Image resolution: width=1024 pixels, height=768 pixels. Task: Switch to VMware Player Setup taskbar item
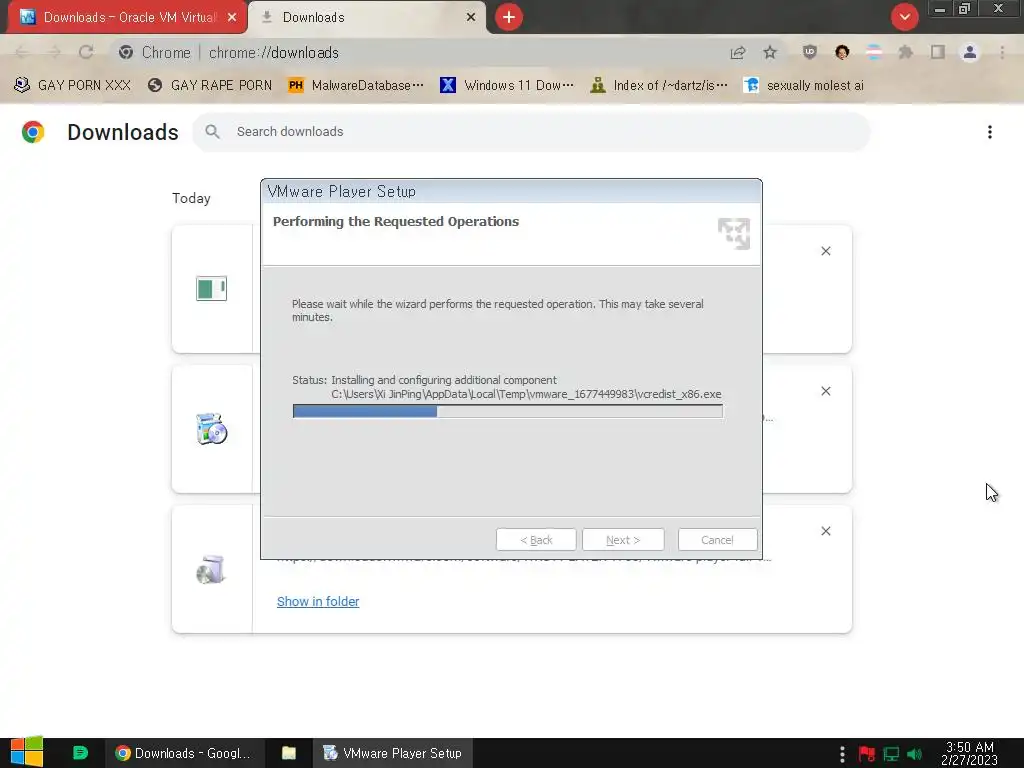[392, 753]
